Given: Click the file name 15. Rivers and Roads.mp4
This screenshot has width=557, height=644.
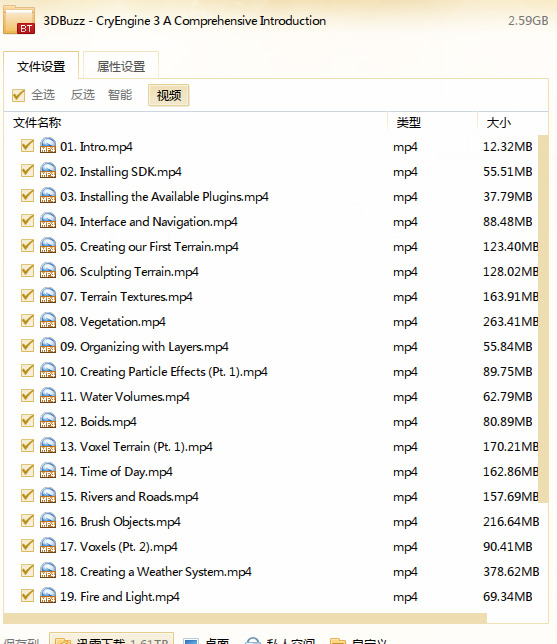Looking at the screenshot, I should point(129,497).
